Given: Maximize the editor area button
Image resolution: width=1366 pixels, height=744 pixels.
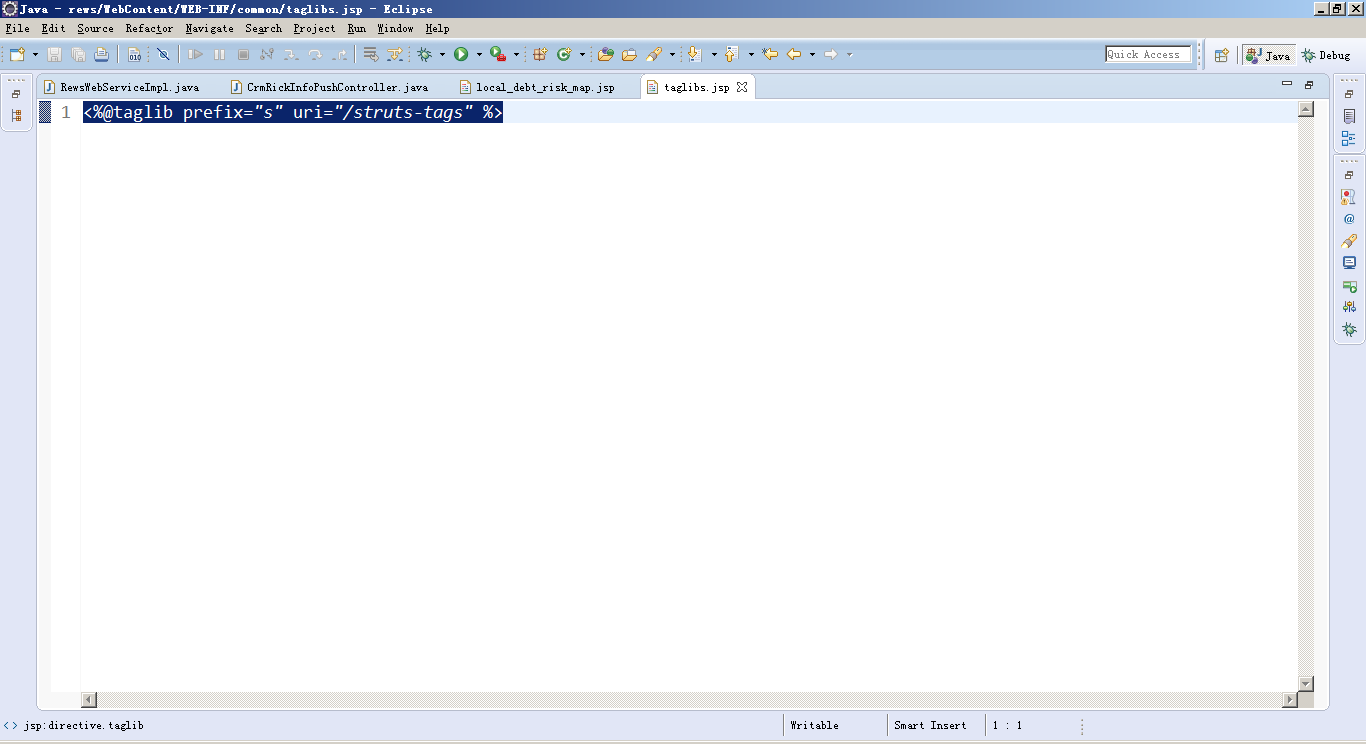Looking at the screenshot, I should pos(1309,85).
